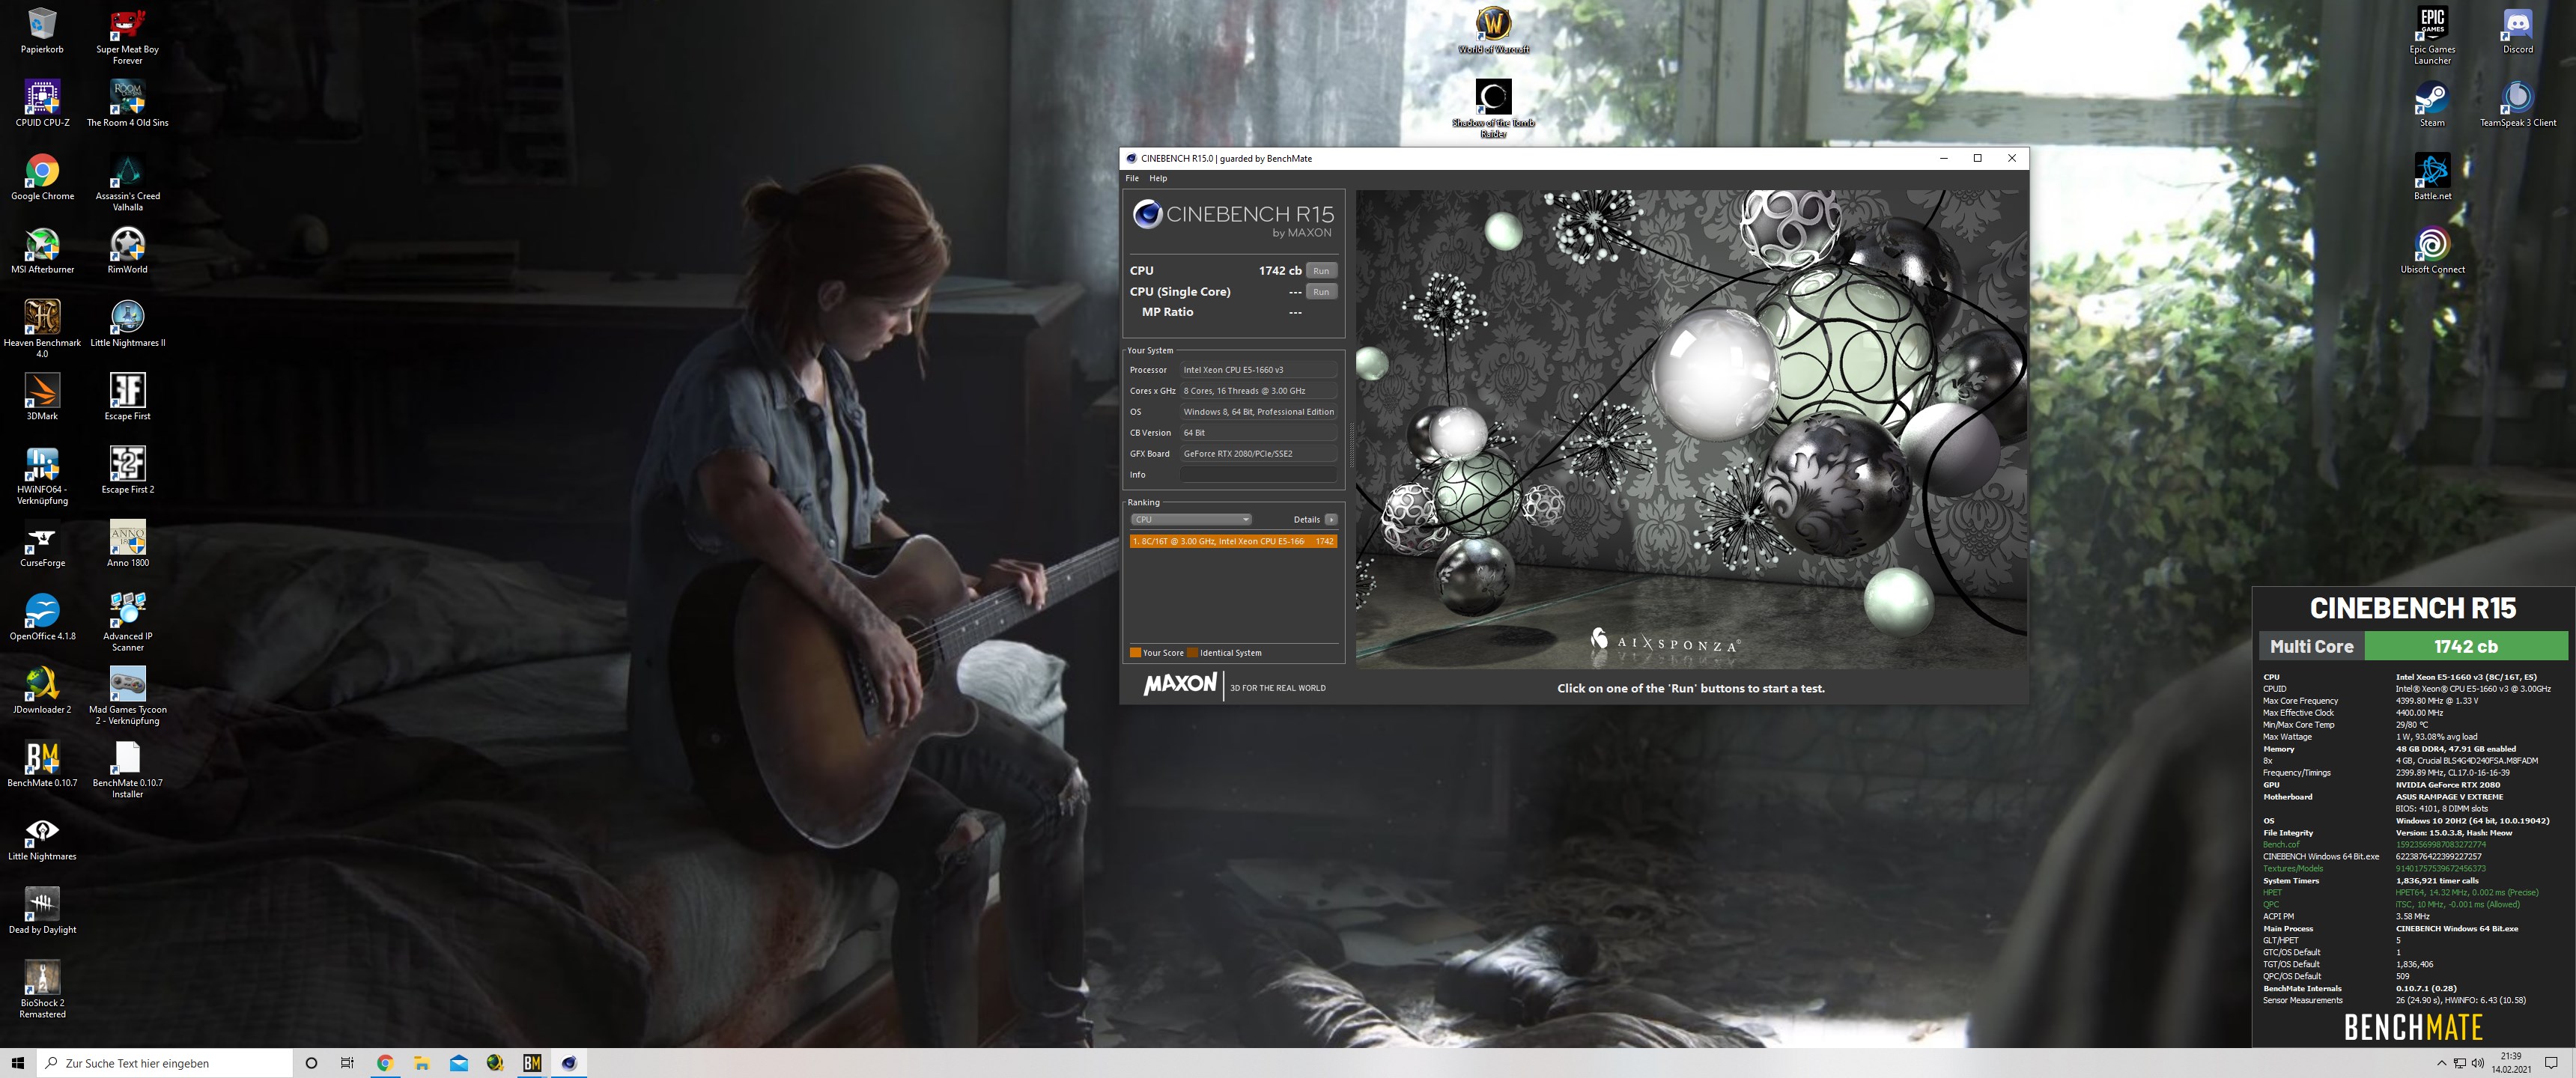
Task: Launch Assassin's Creed Valhalla icon
Action: click(127, 182)
